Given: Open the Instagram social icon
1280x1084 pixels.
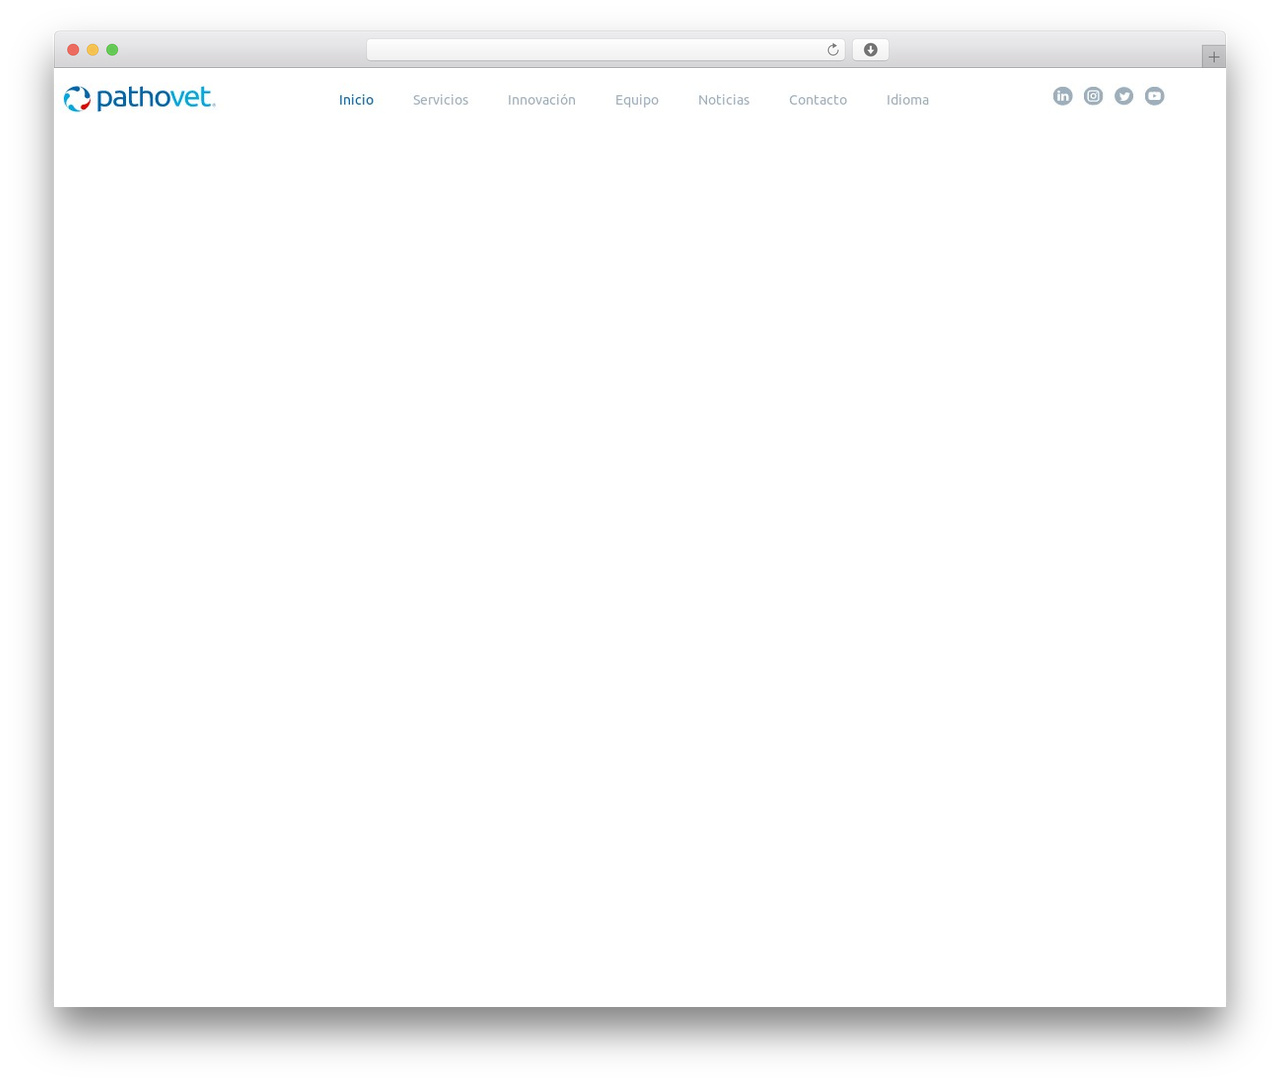Looking at the screenshot, I should pos(1093,96).
